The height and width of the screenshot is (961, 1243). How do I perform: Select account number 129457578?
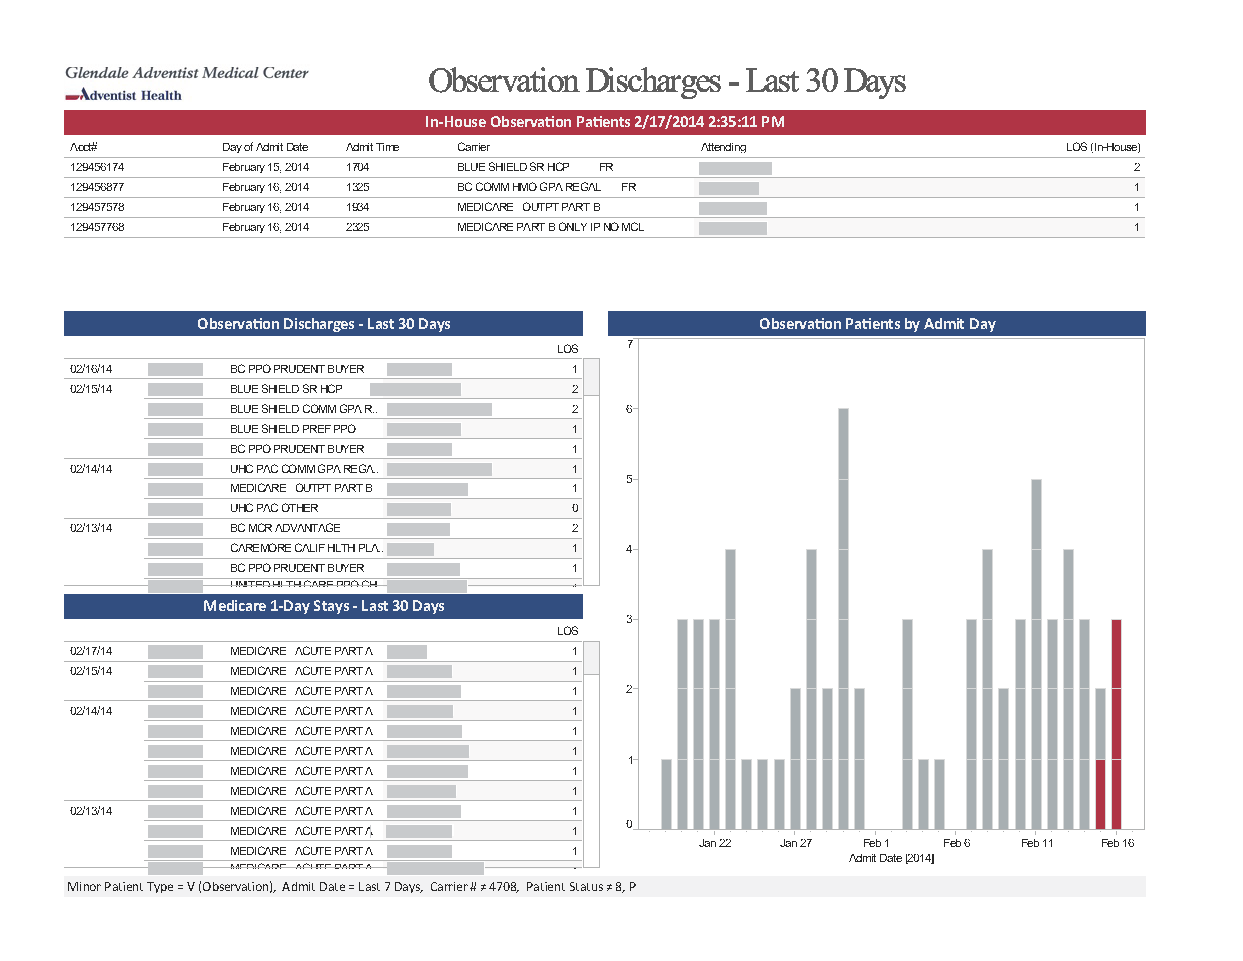[97, 207]
